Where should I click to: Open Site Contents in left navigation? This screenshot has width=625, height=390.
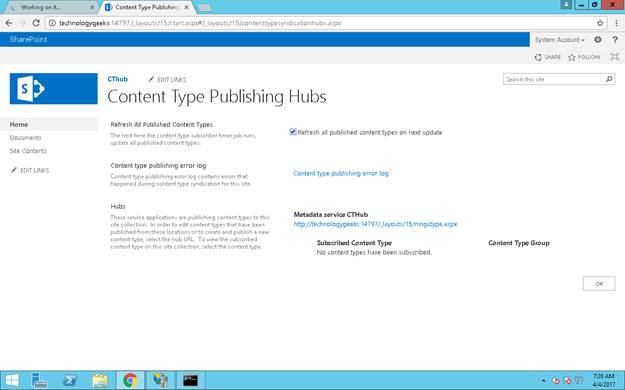[x=28, y=151]
